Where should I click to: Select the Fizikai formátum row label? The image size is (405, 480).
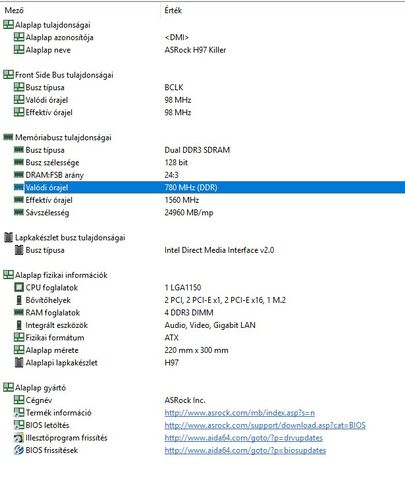click(55, 338)
